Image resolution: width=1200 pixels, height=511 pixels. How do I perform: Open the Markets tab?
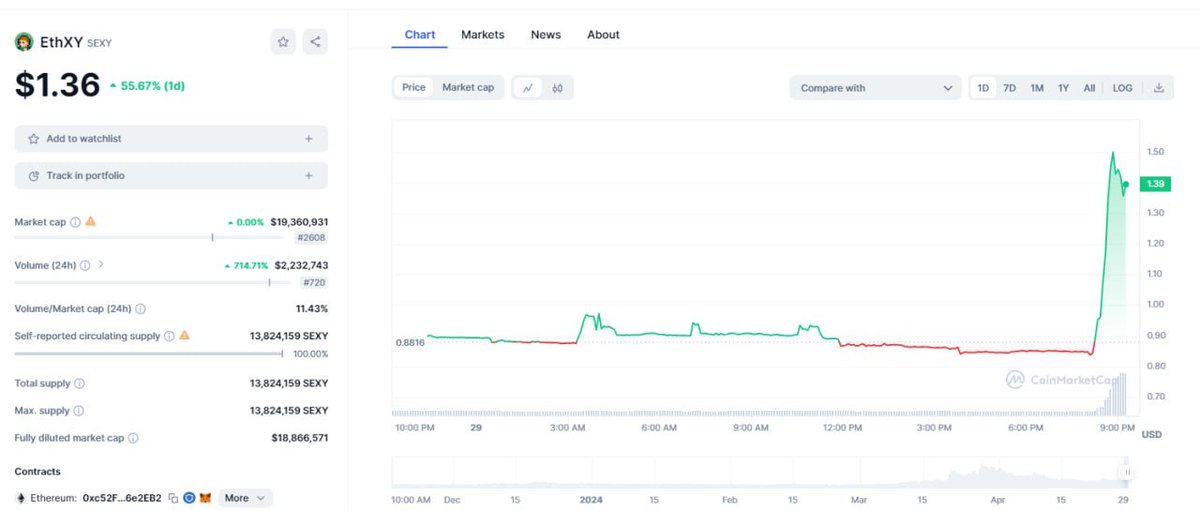point(483,35)
